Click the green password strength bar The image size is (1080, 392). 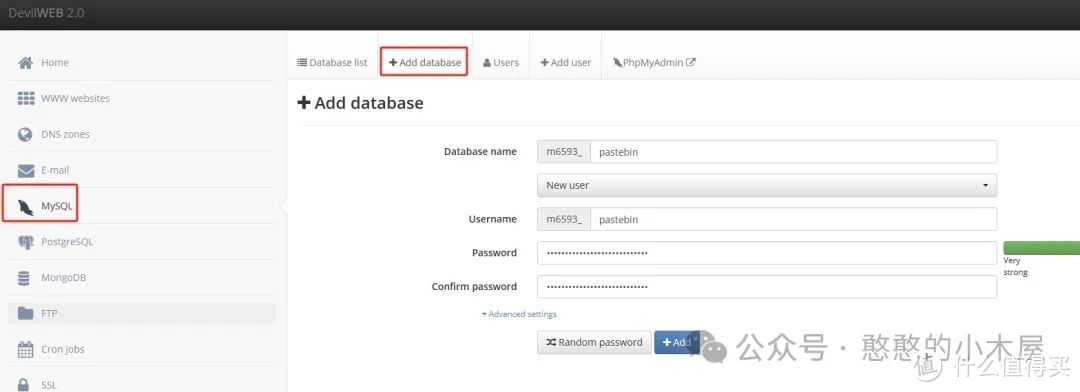point(1041,248)
